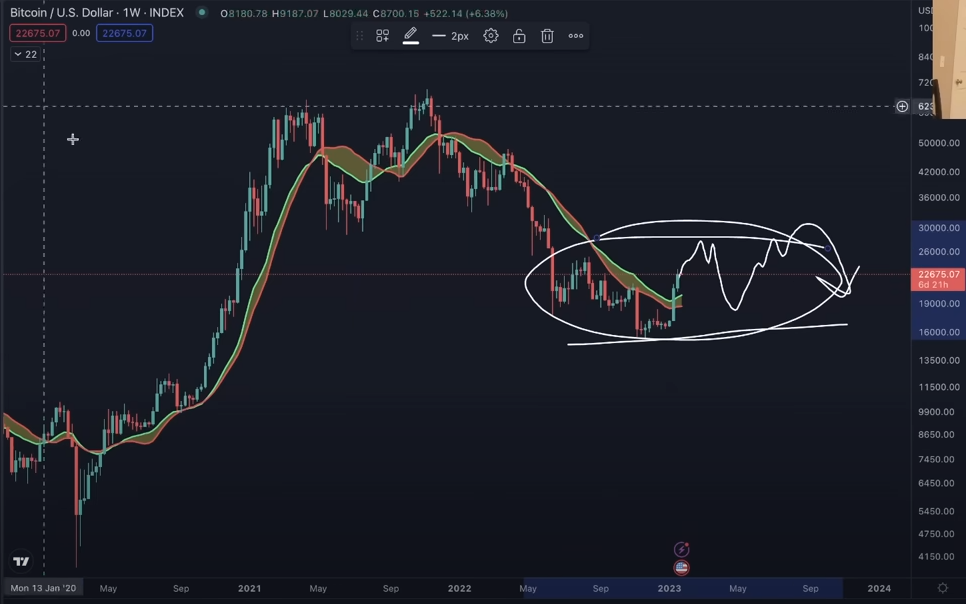Open the lightning event marker near 2023

[681, 549]
